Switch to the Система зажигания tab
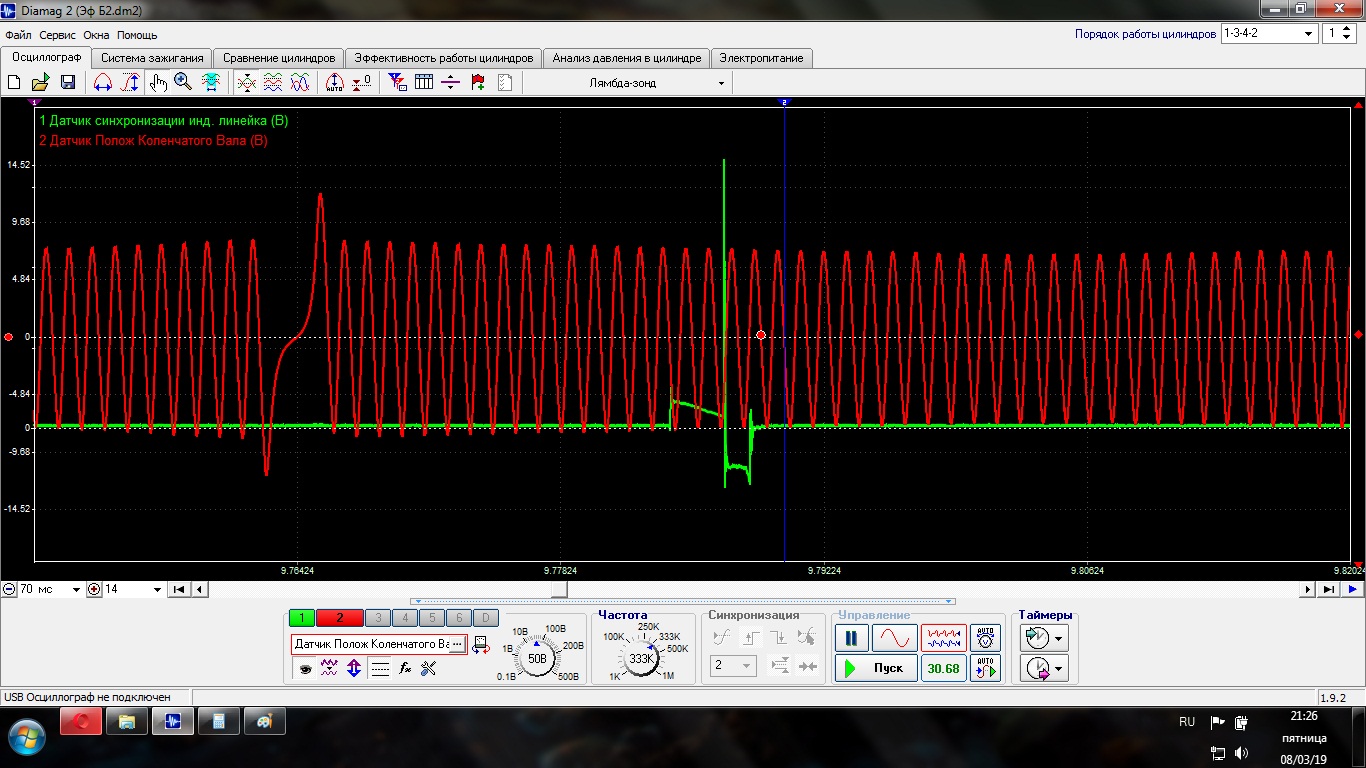The image size is (1366, 768). (152, 58)
